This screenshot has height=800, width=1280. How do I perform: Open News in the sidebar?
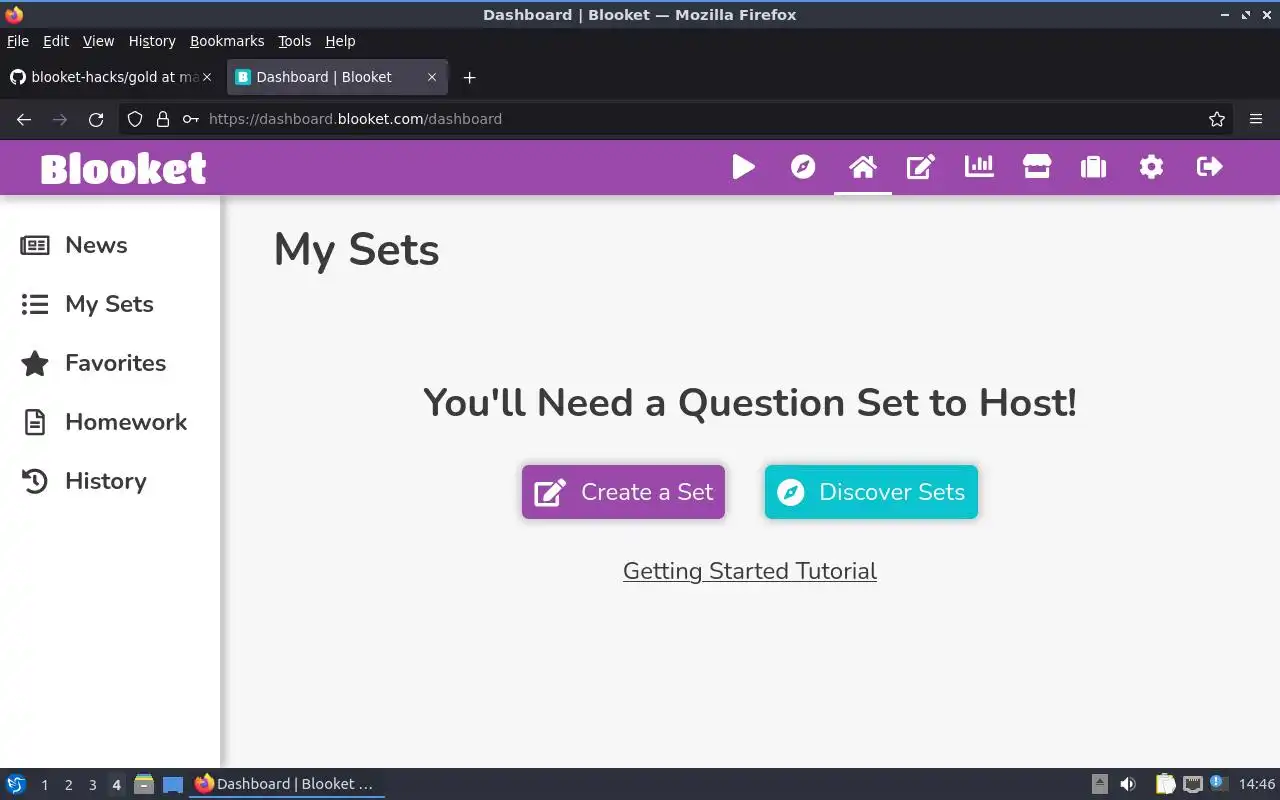coord(74,245)
